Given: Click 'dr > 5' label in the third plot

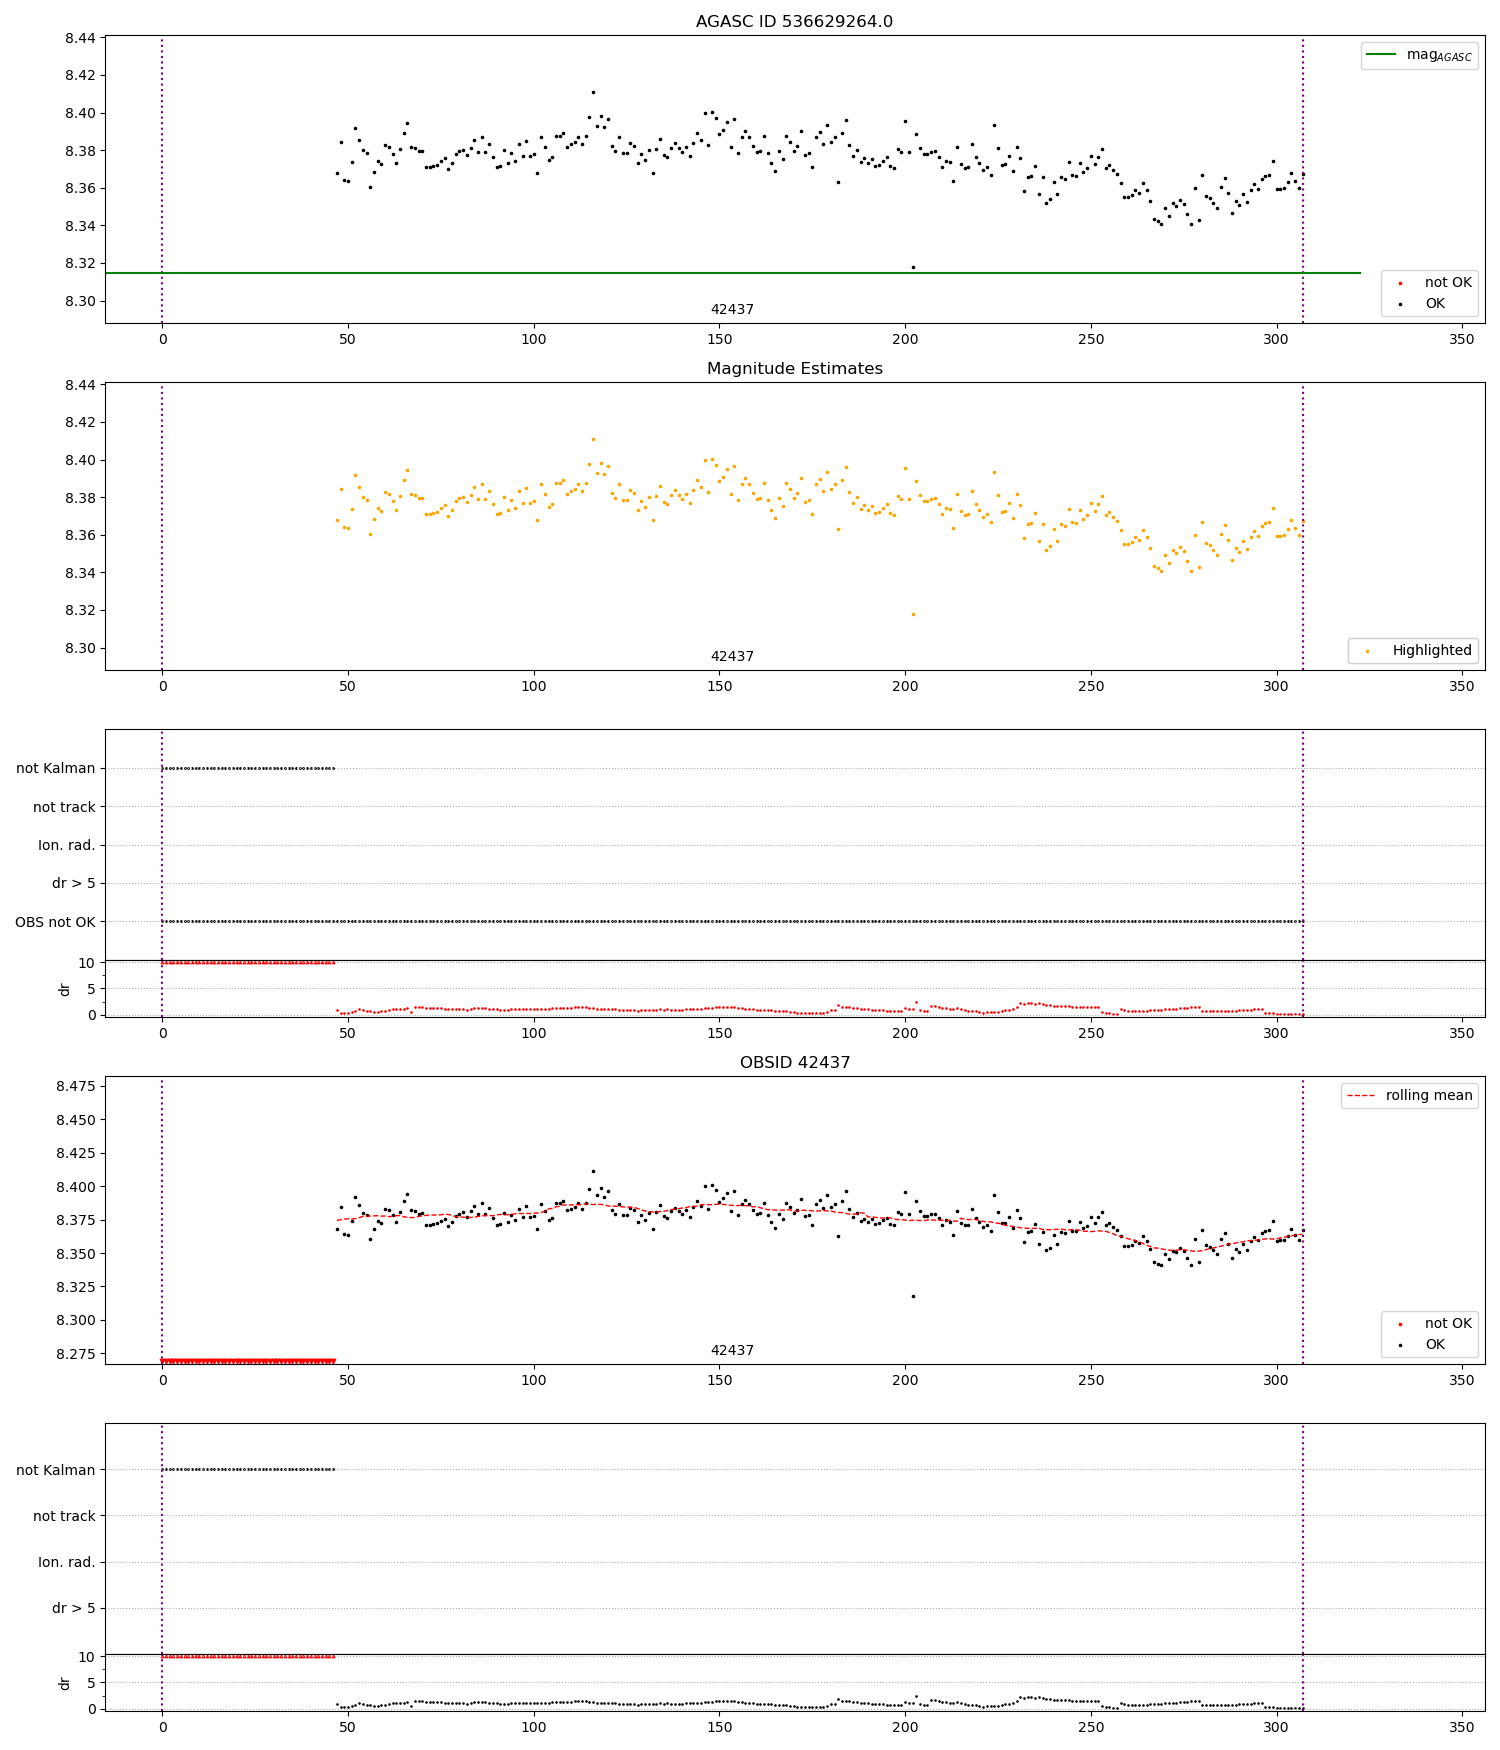Looking at the screenshot, I should tap(74, 884).
